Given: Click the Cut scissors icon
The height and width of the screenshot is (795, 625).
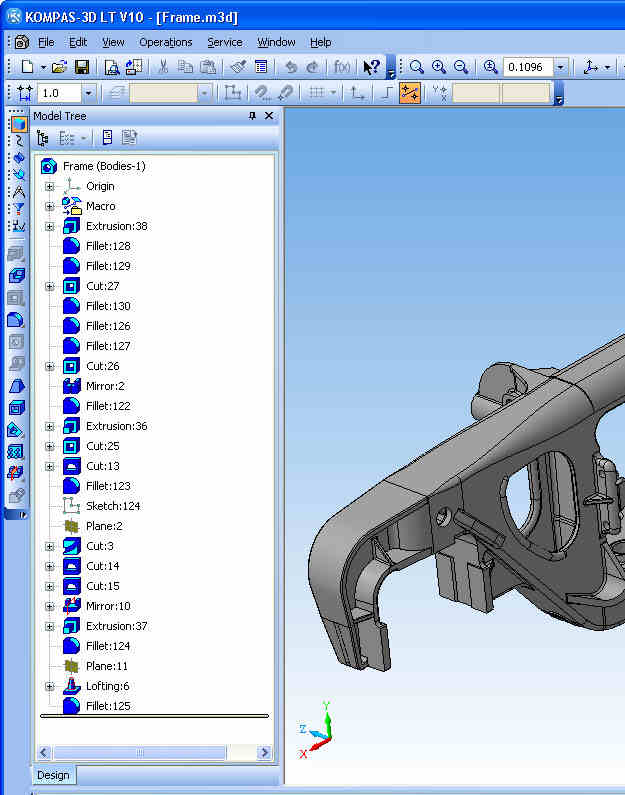Looking at the screenshot, I should click(x=163, y=66).
